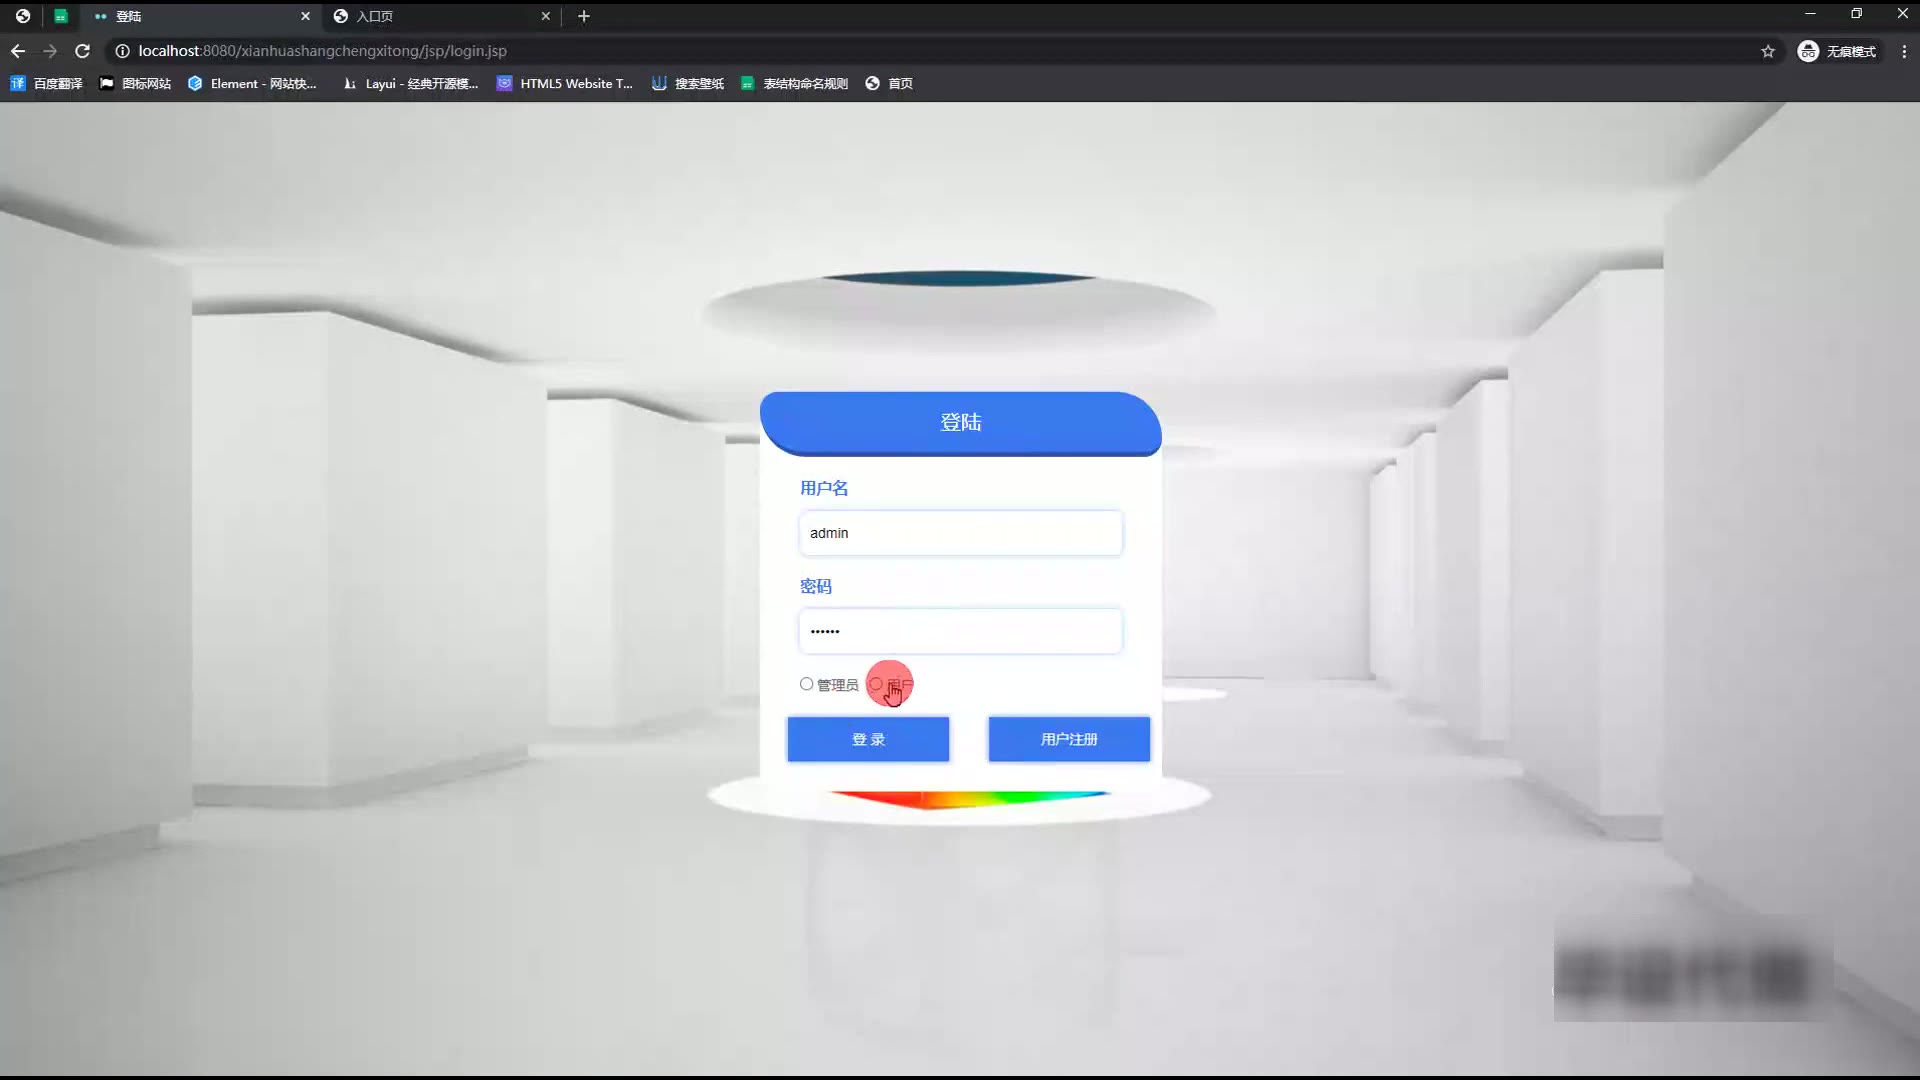Reload the login page
This screenshot has width=1920, height=1080.
(83, 51)
